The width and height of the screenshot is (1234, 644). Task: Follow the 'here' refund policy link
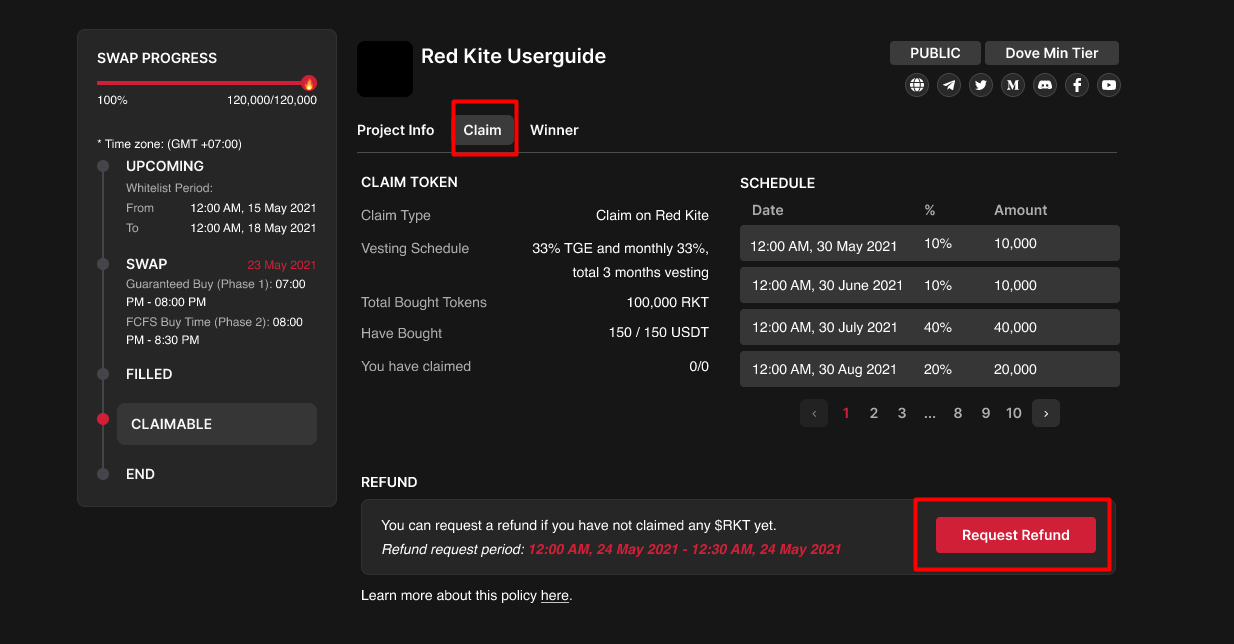tap(555, 596)
